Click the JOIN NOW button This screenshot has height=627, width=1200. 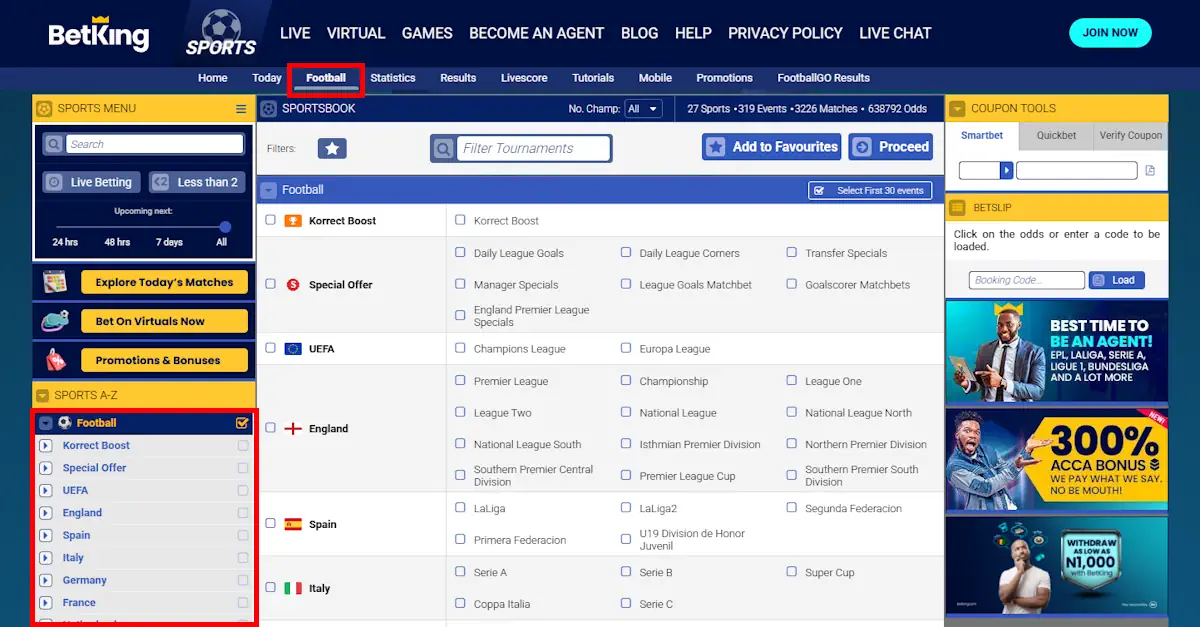pyautogui.click(x=1110, y=32)
